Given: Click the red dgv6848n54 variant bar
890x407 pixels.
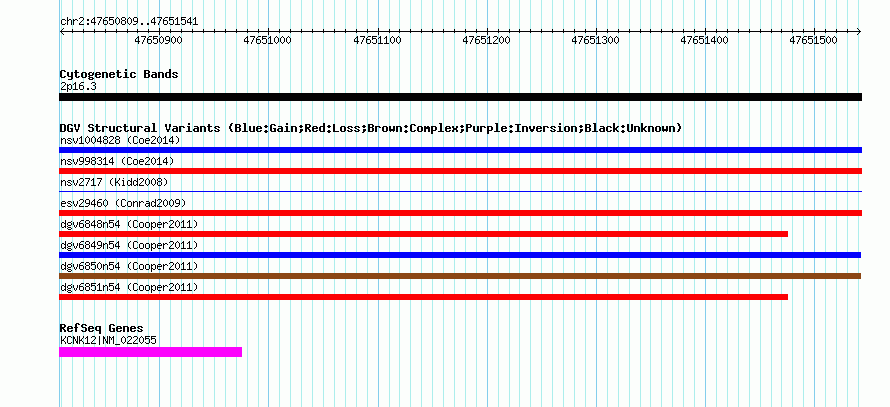Looking at the screenshot, I should coord(423,234).
